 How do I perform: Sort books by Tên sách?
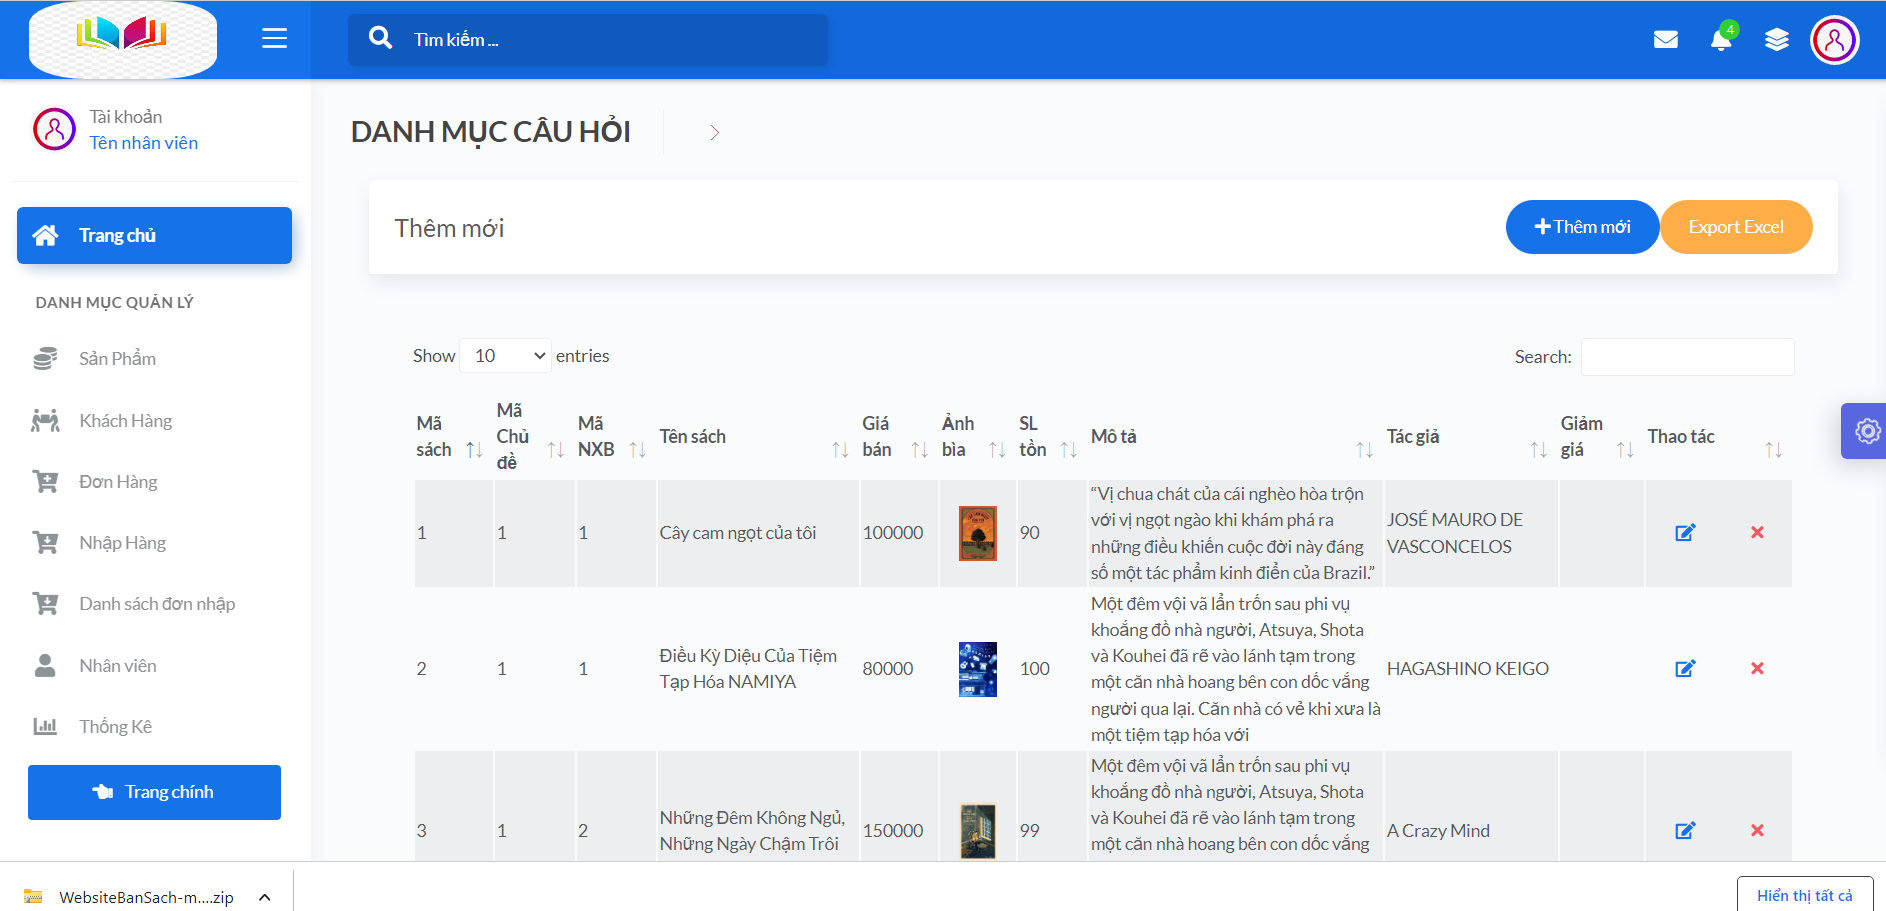[840, 449]
